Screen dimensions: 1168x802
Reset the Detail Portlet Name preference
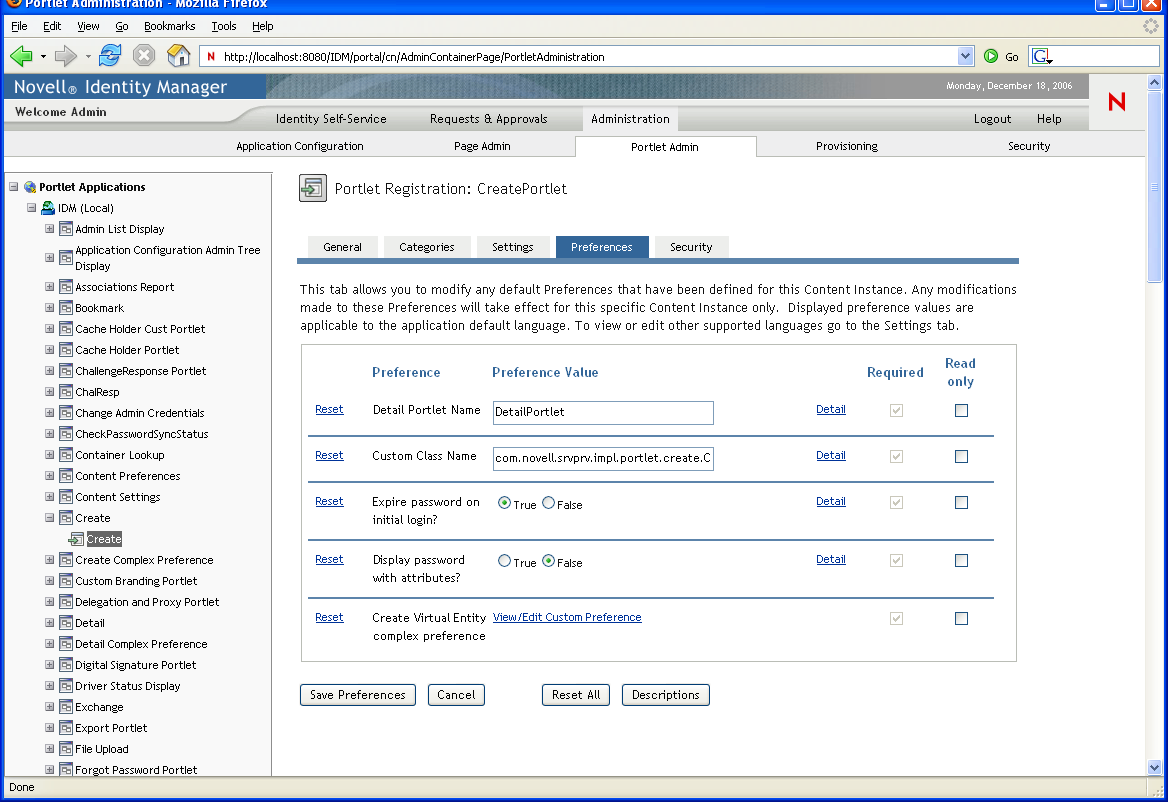[x=329, y=410]
